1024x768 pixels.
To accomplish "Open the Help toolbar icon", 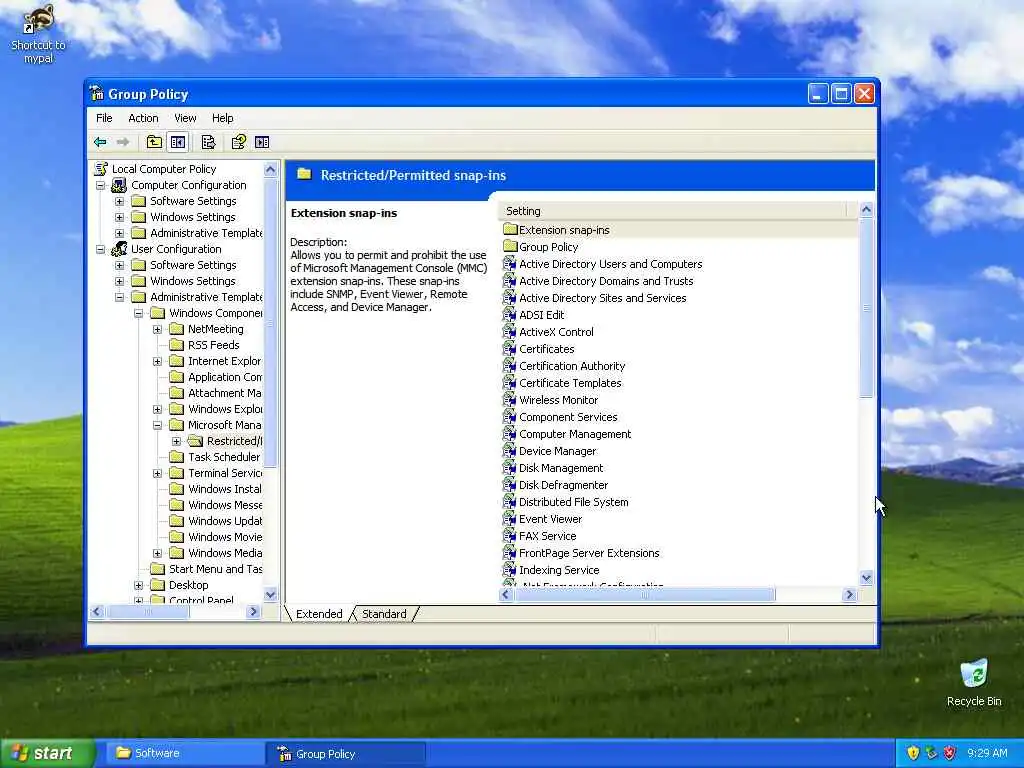I will pos(238,142).
